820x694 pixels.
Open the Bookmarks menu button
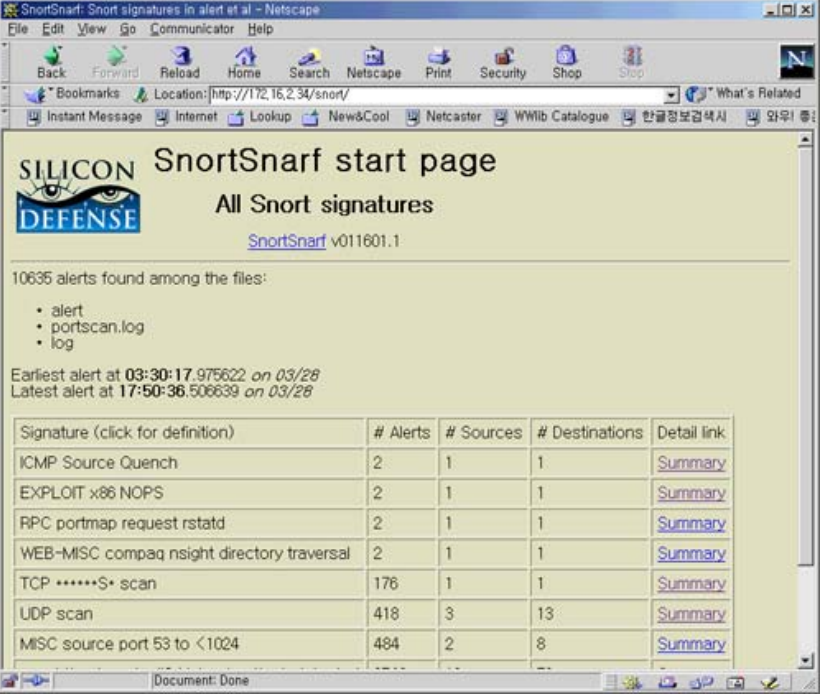click(73, 94)
